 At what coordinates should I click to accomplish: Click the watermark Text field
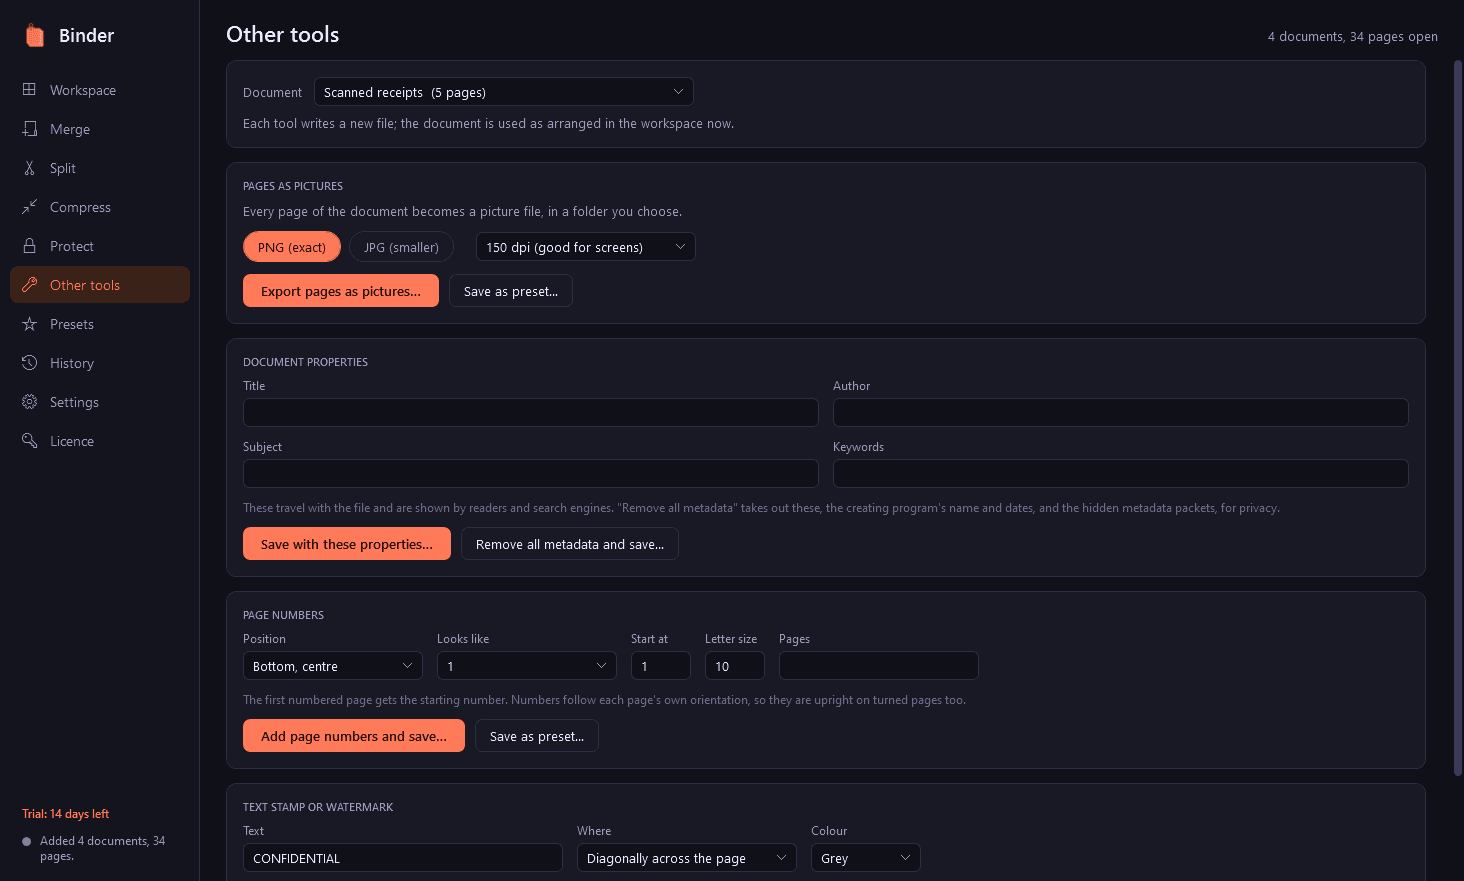tap(403, 858)
